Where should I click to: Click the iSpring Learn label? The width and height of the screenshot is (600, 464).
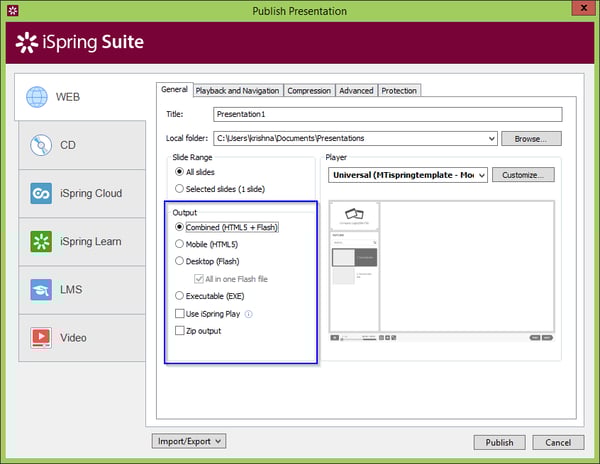tap(91, 242)
